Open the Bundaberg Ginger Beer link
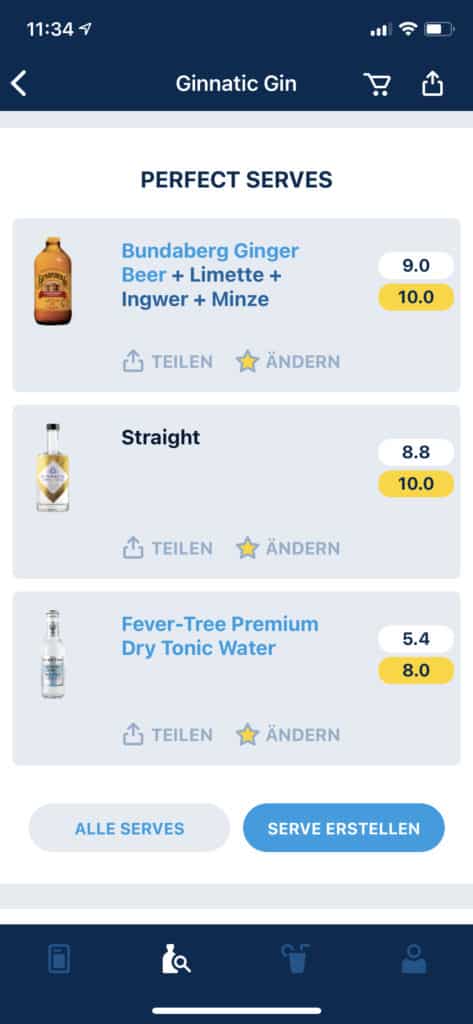The width and height of the screenshot is (473, 1024). pyautogui.click(x=210, y=263)
